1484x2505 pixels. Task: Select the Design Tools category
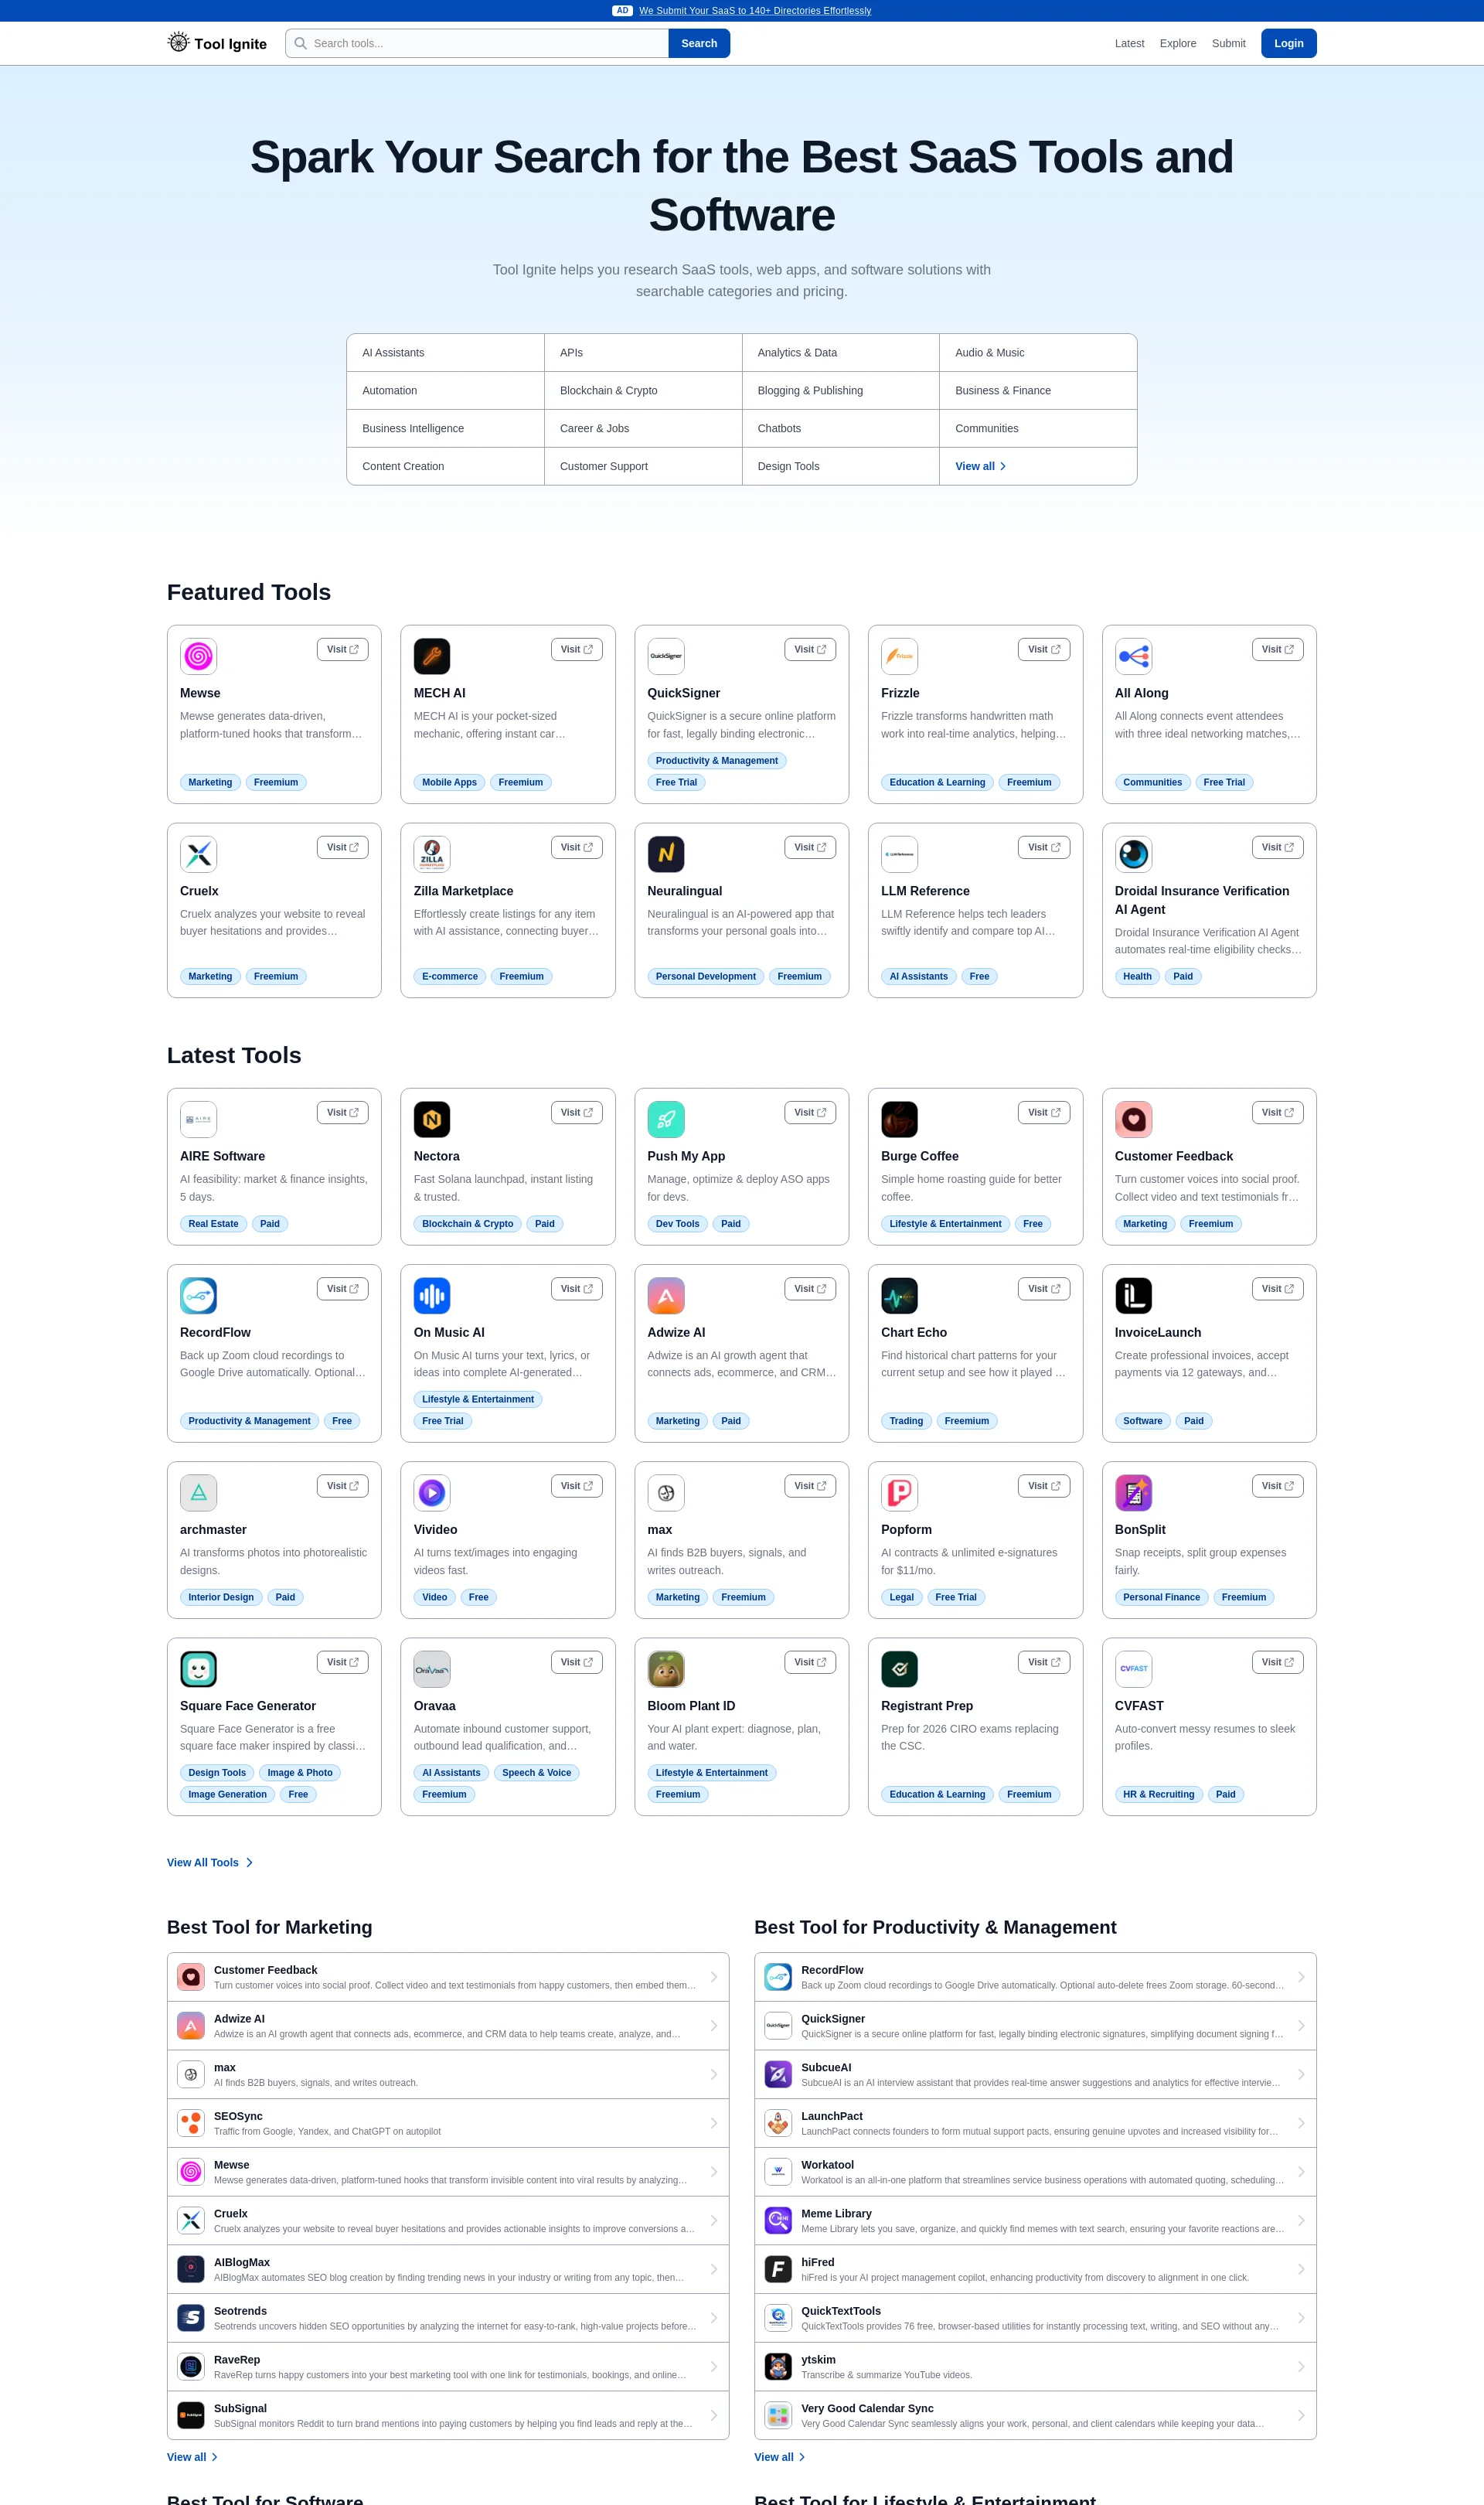[x=841, y=467]
